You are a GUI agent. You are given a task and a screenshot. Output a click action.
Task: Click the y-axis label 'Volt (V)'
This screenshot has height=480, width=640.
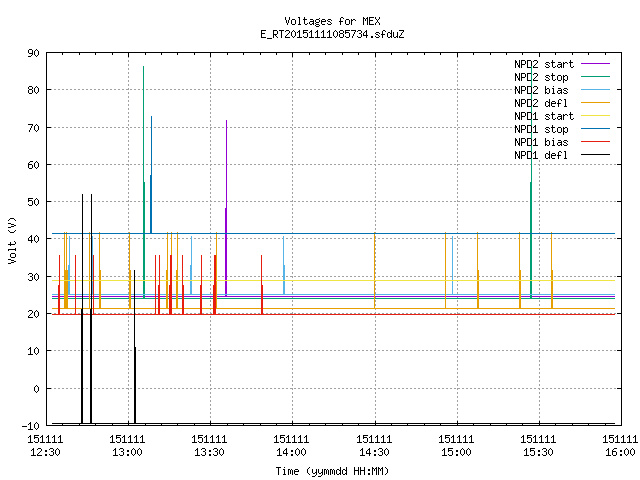click(13, 240)
